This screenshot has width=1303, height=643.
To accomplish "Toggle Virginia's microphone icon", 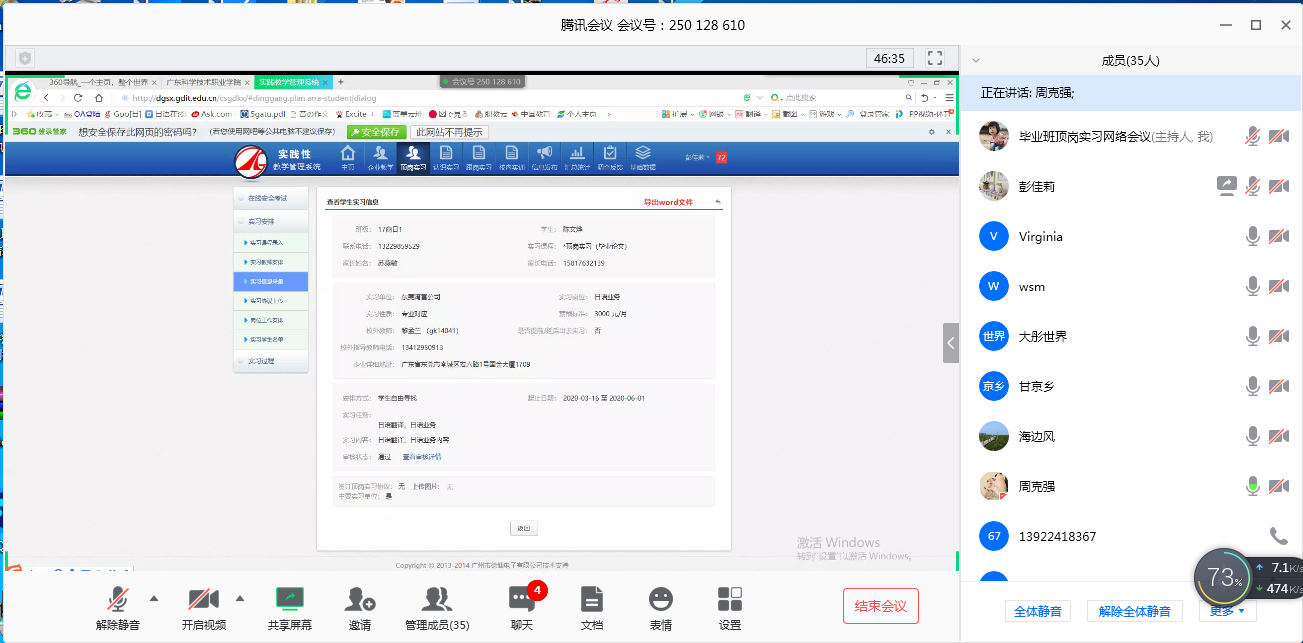I will 1252,236.
